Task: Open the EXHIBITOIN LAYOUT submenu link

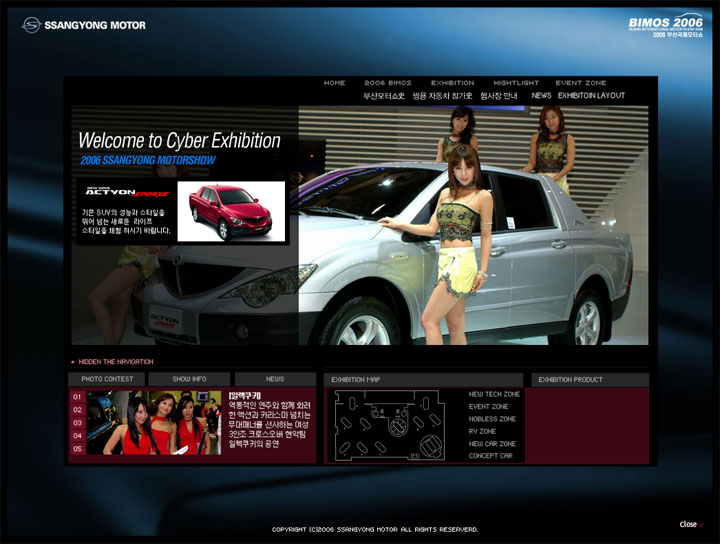Action: click(x=591, y=96)
